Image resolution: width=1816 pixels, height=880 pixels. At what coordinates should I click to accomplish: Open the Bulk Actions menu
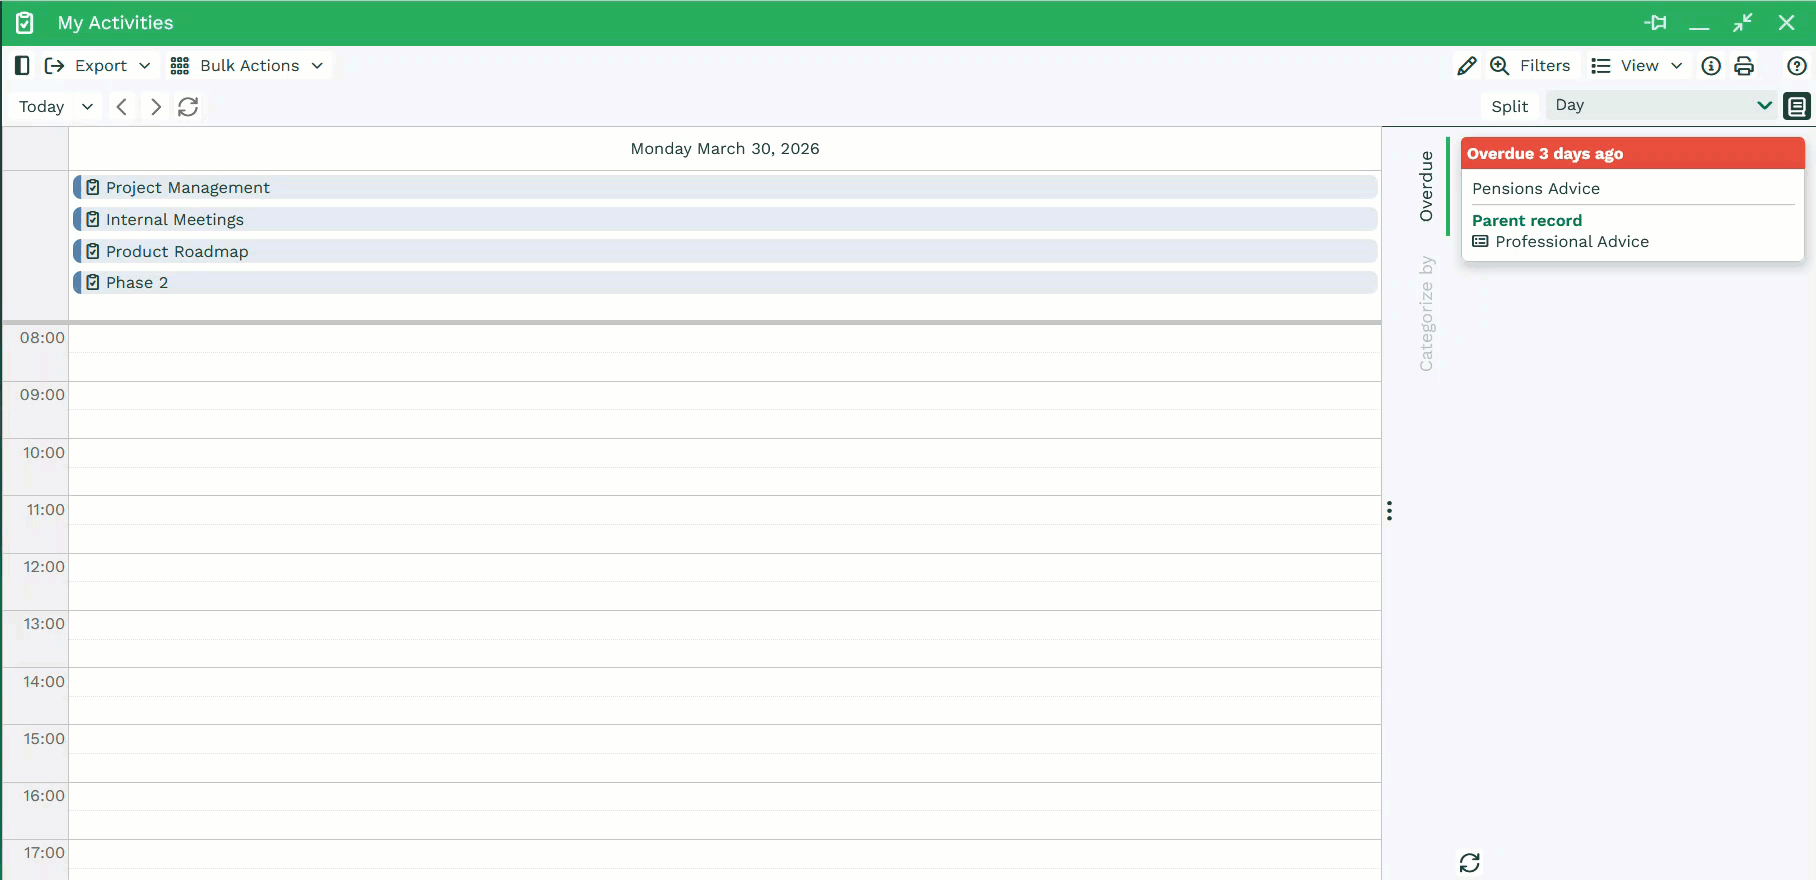click(247, 66)
